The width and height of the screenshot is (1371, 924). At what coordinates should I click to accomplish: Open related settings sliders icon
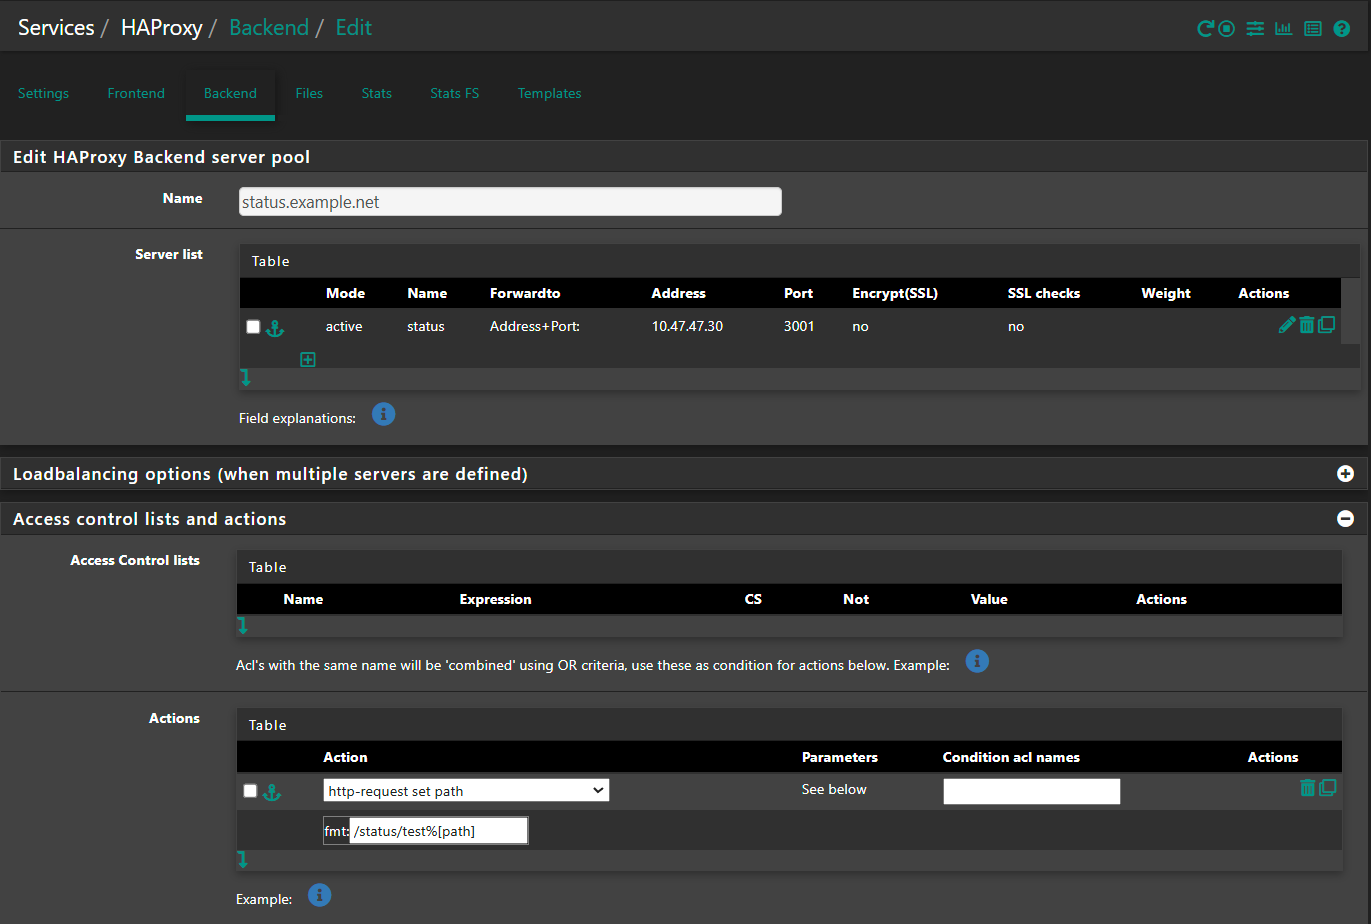(1255, 29)
